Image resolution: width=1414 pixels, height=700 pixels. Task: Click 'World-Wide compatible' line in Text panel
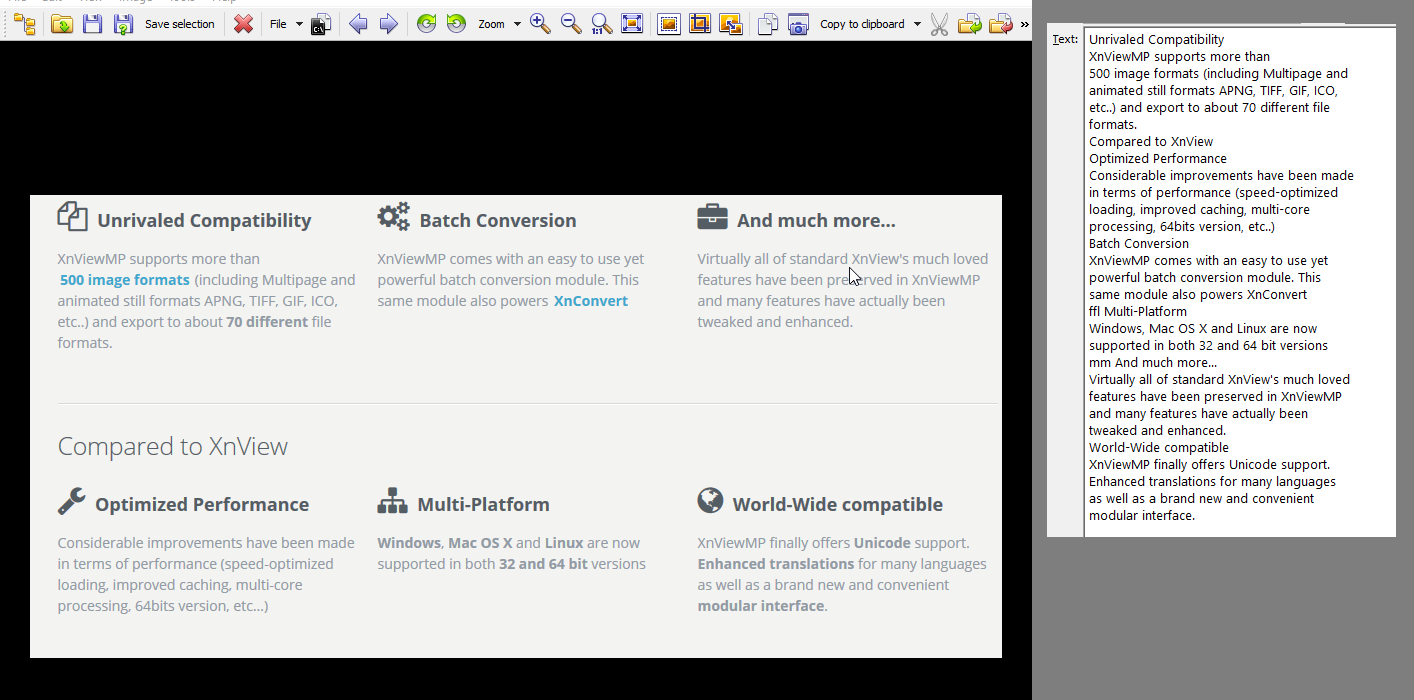tap(1159, 448)
